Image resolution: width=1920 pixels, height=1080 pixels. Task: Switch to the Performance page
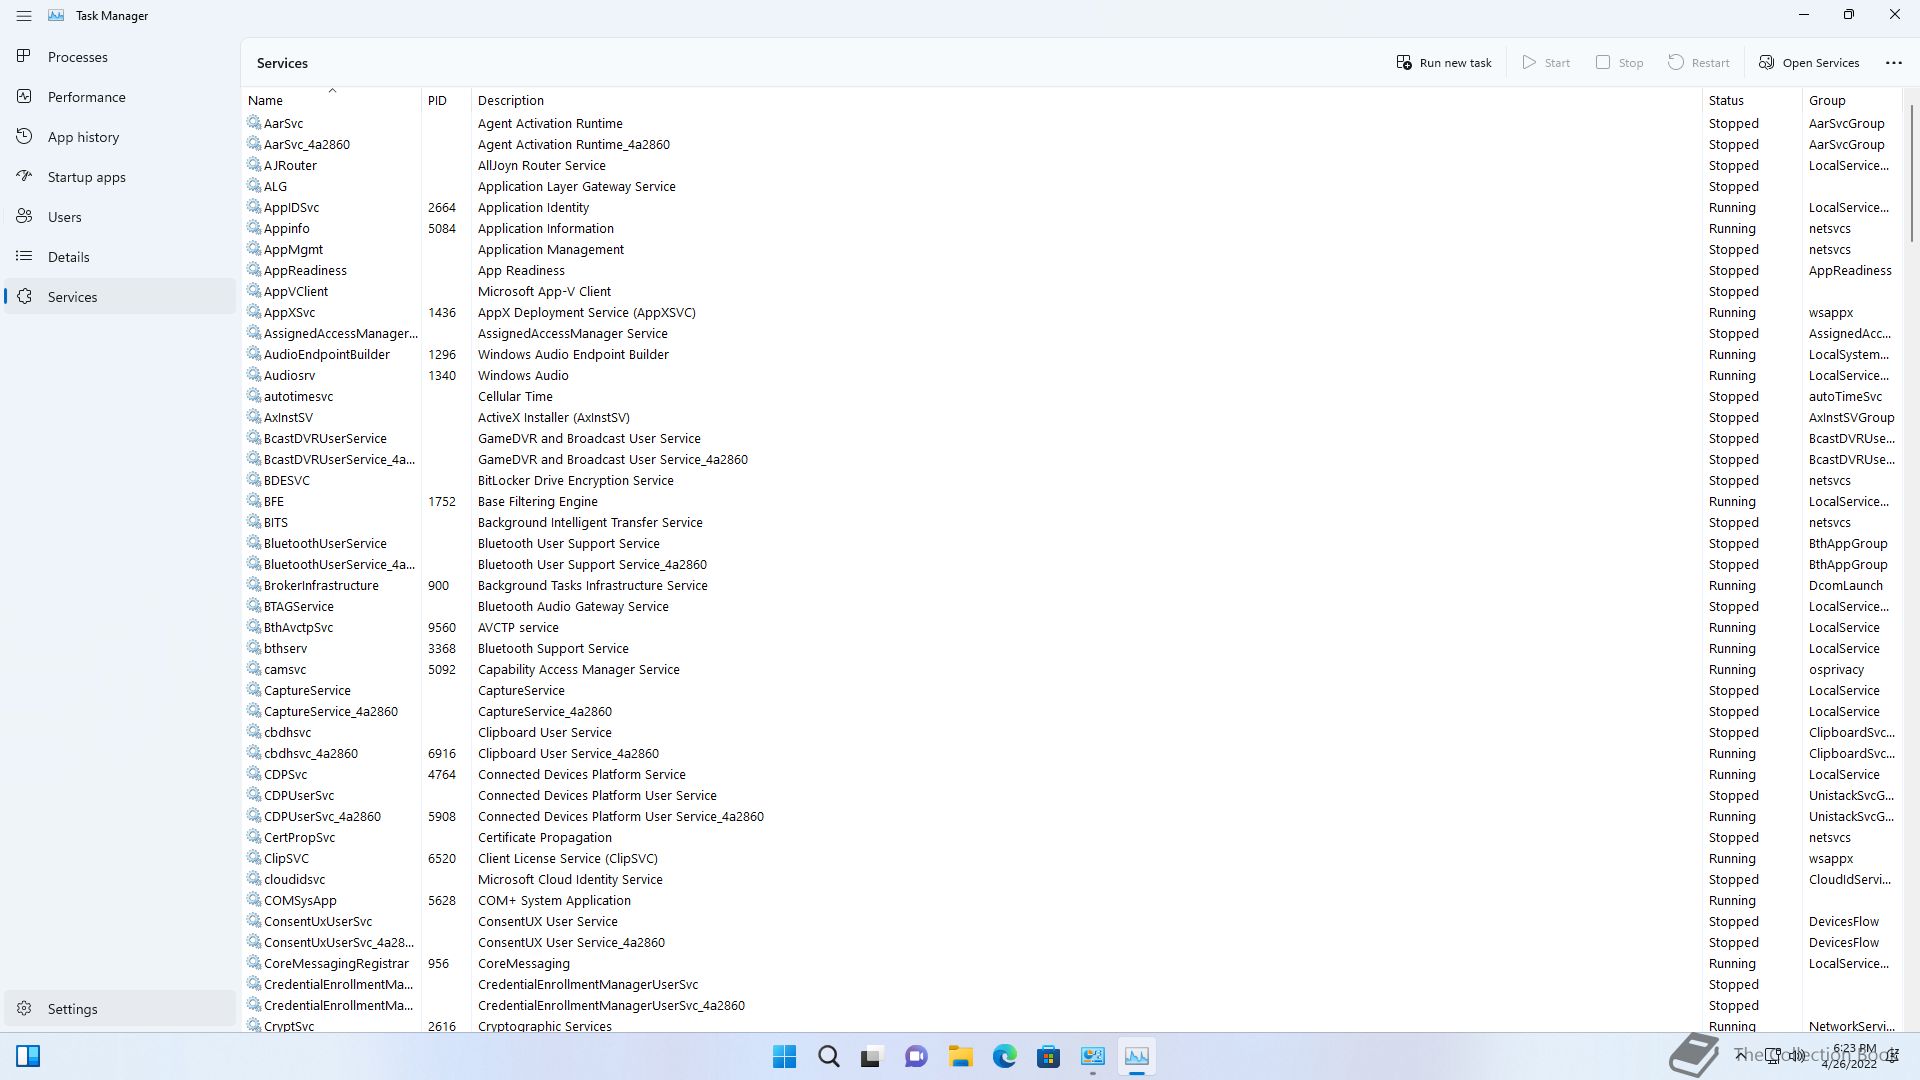[x=120, y=97]
